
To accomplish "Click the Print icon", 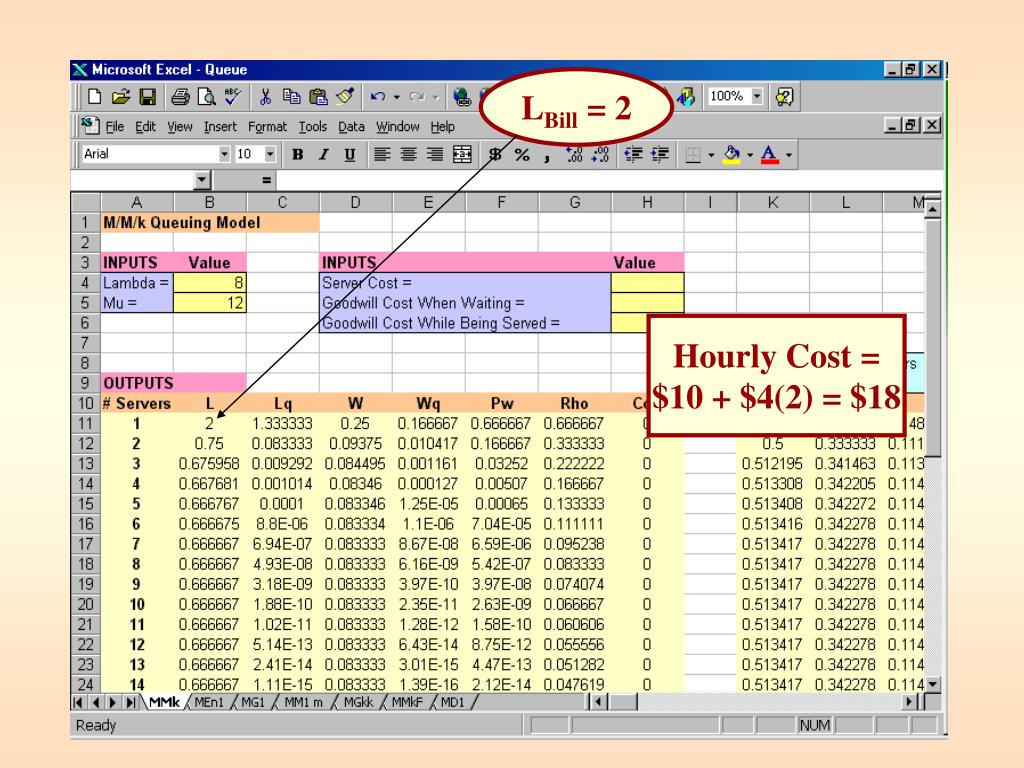I will click(180, 97).
